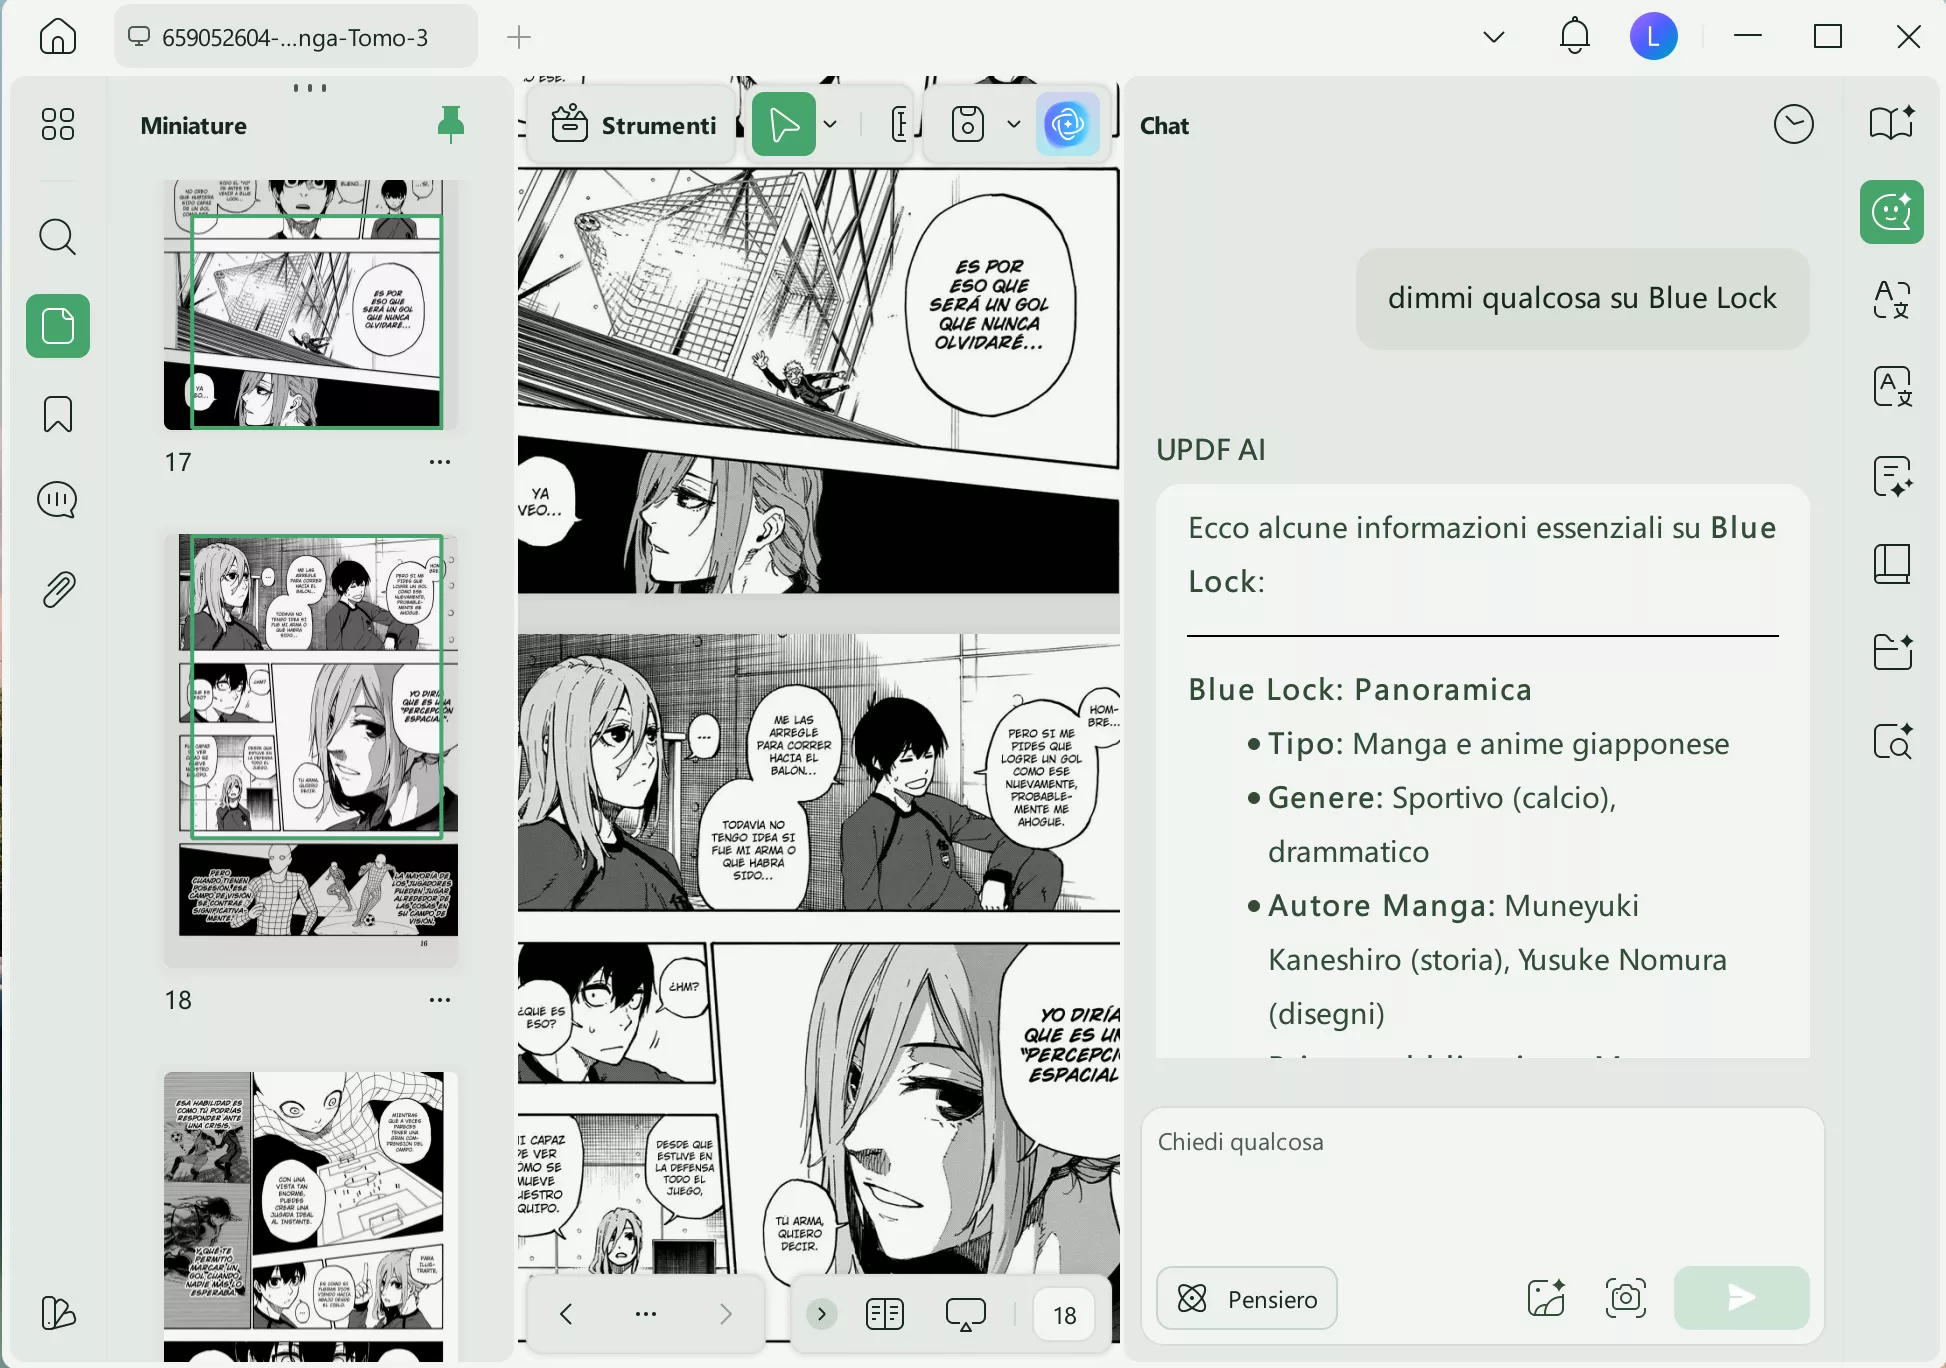The image size is (1946, 1368).
Task: Open the comments panel icon
Action: [x=57, y=499]
